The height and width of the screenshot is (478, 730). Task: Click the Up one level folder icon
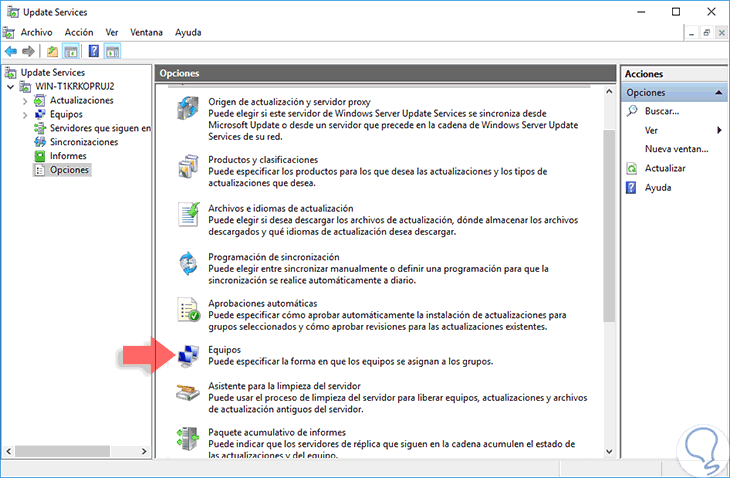pyautogui.click(x=52, y=51)
